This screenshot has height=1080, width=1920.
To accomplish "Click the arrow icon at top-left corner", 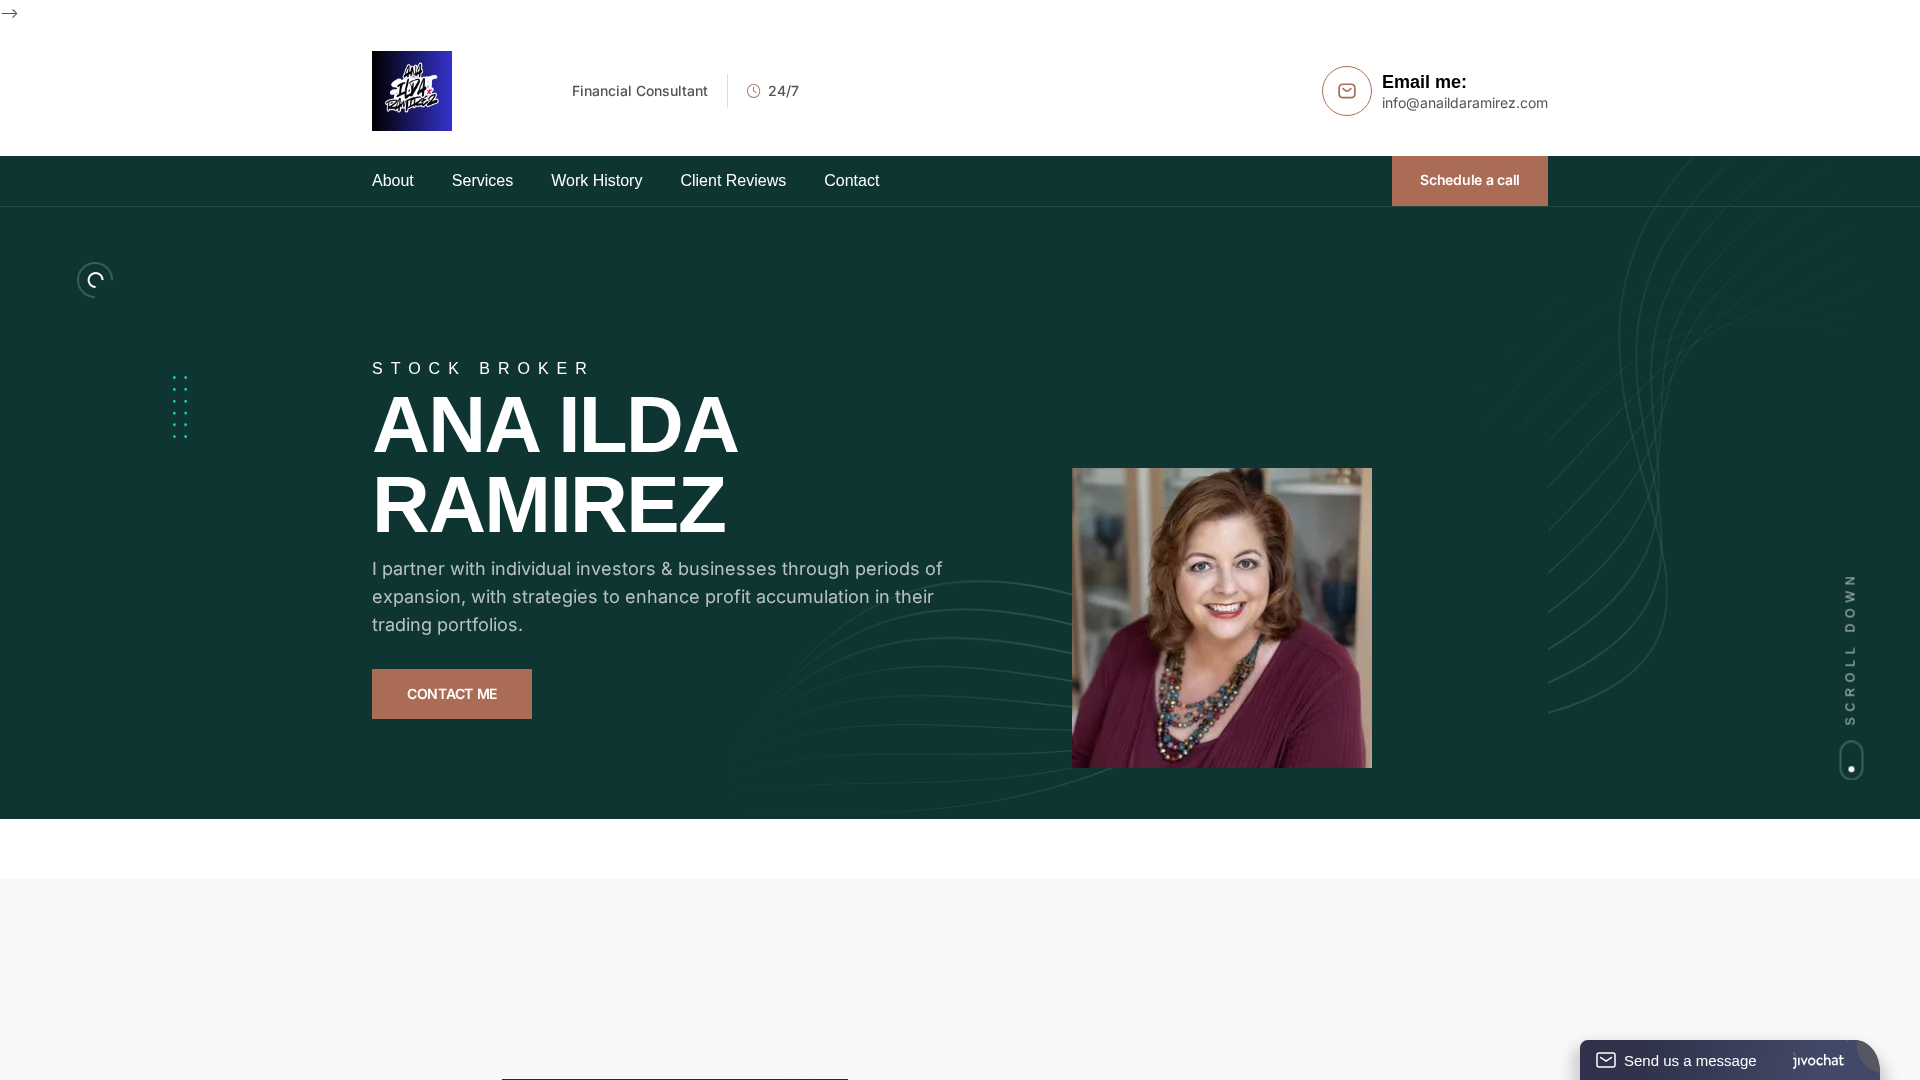I will [10, 14].
